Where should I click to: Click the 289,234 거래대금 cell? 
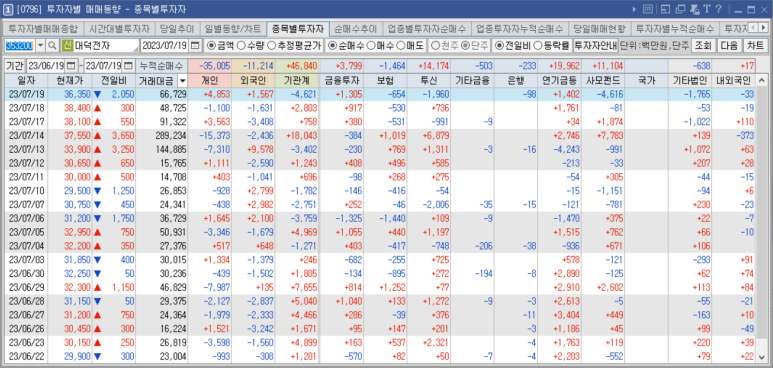162,135
